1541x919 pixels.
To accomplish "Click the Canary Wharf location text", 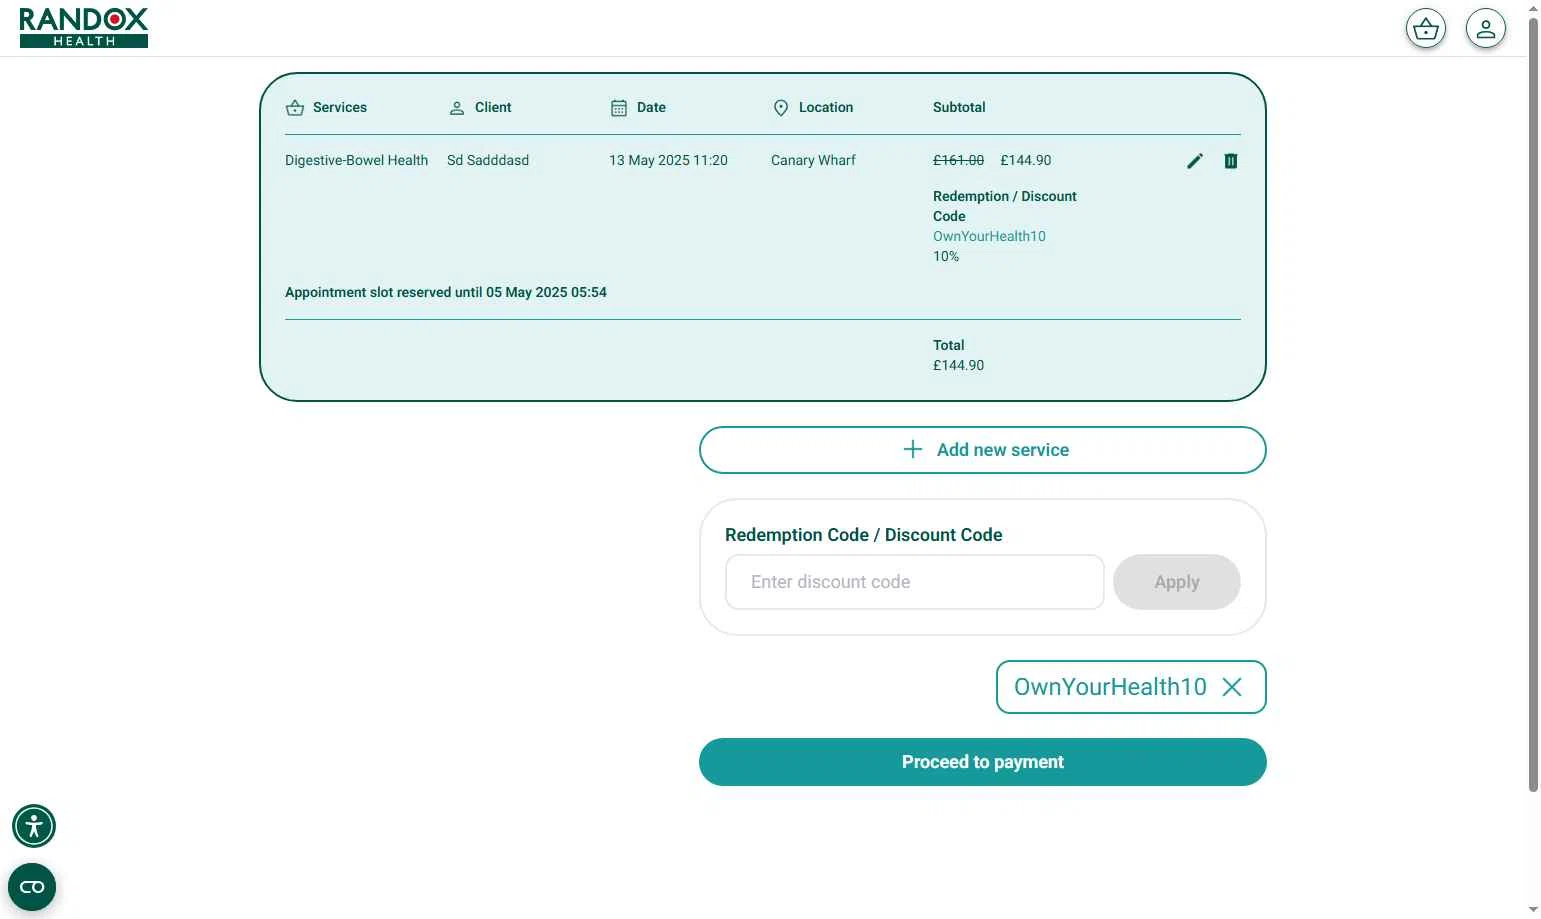I will coord(813,160).
